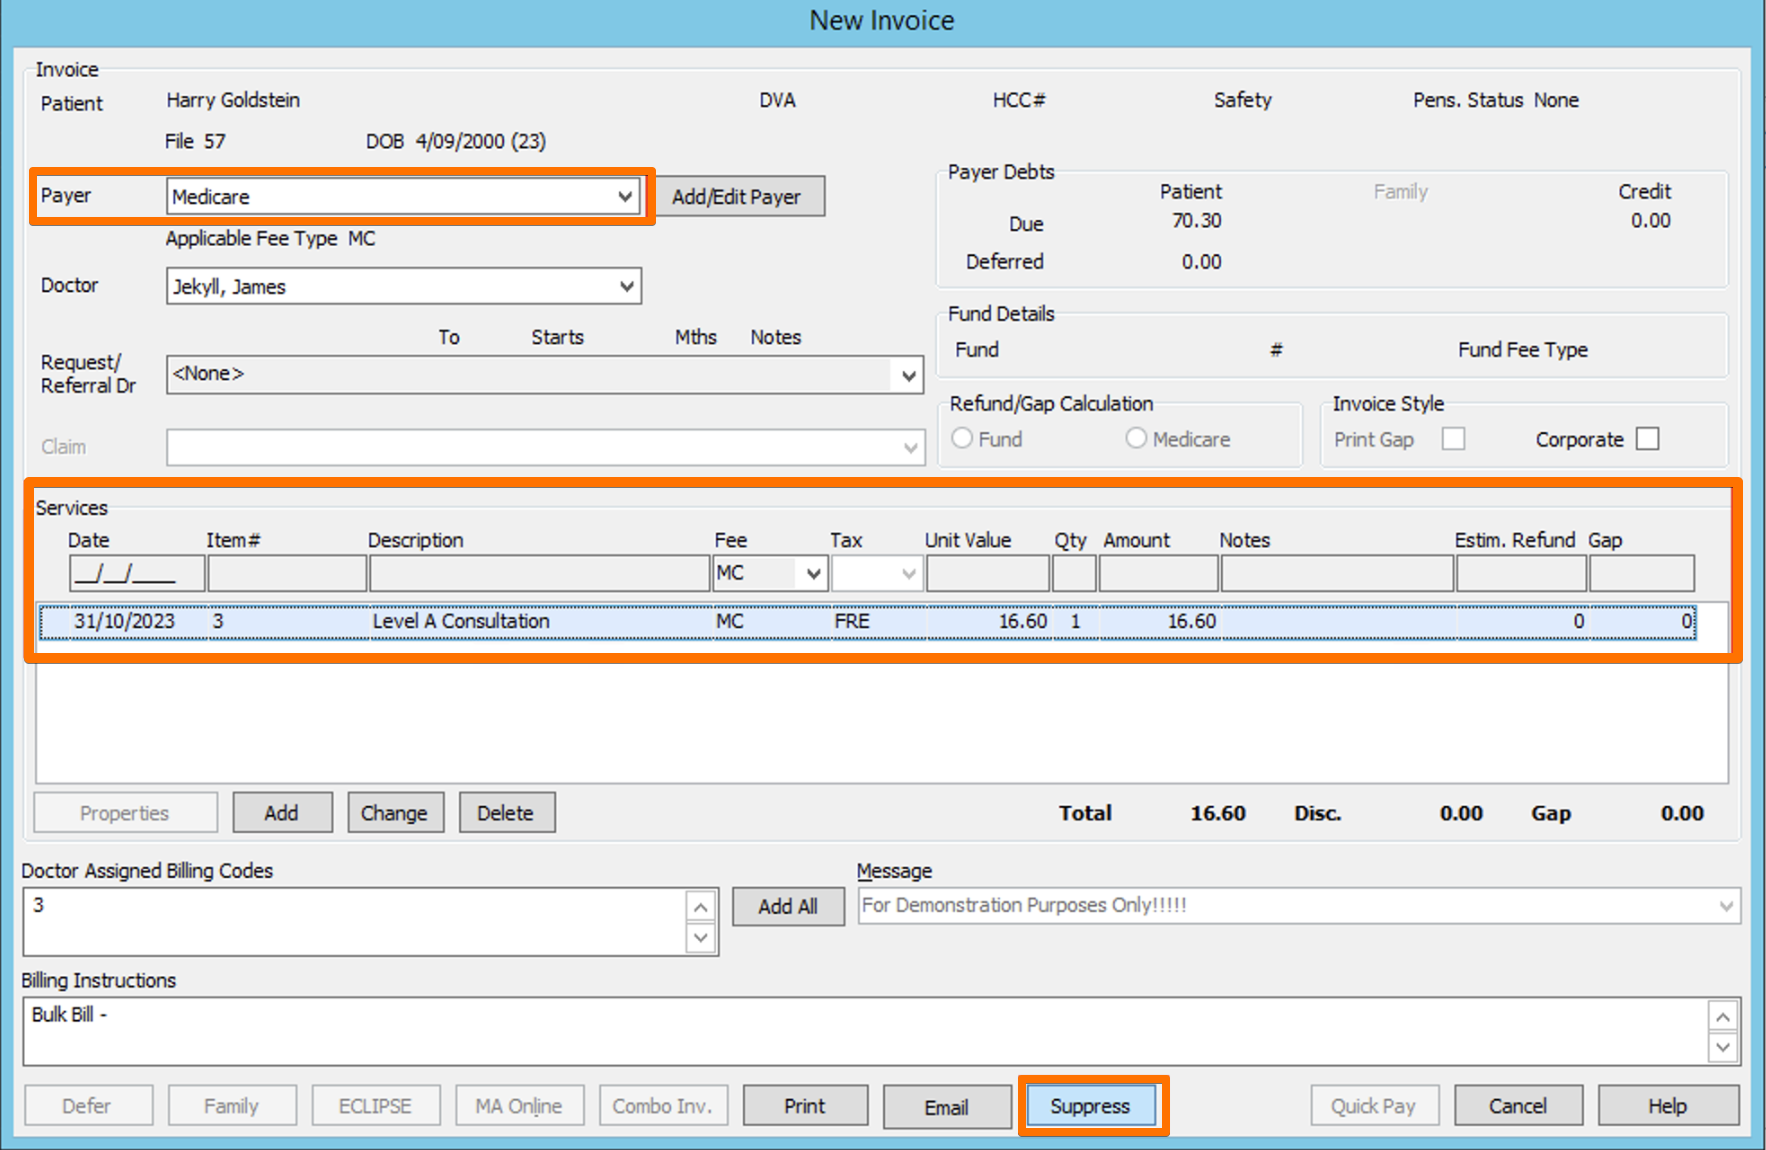Open the Request/Referral Dr dropdown
Image resolution: width=1766 pixels, height=1150 pixels.
[545, 374]
